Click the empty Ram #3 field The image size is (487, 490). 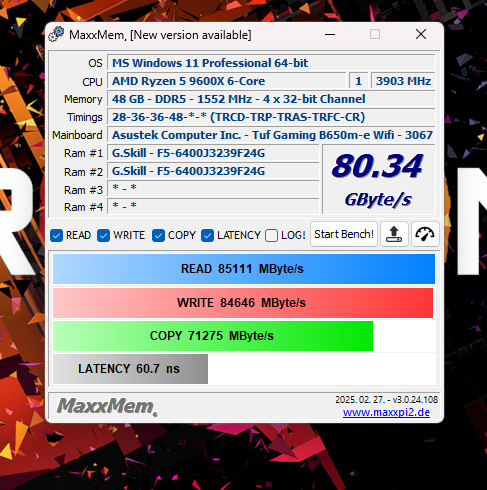[213, 189]
